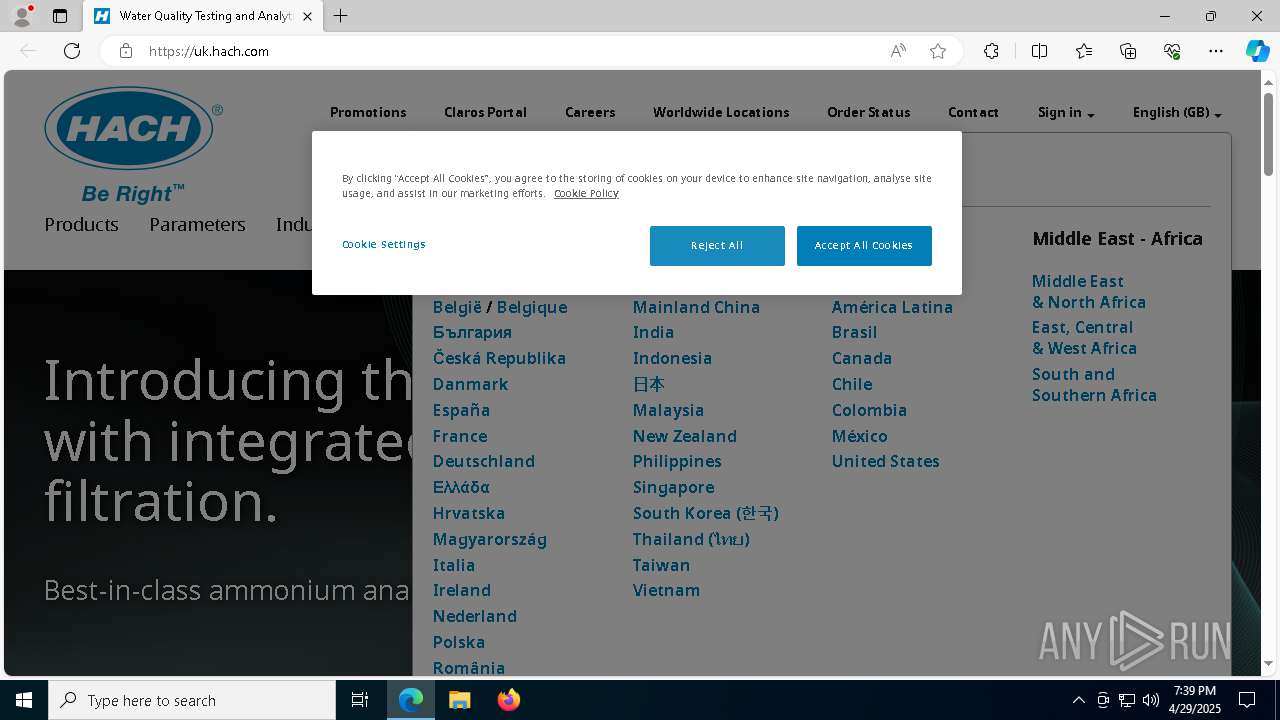The image size is (1280, 720).
Task: Select Polska location
Action: [459, 642]
